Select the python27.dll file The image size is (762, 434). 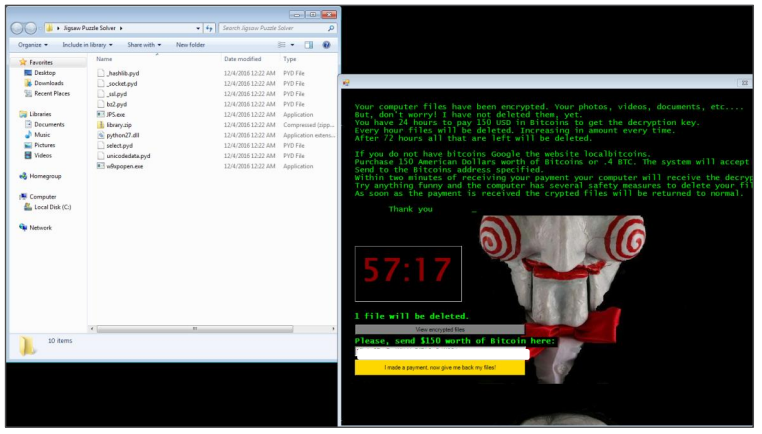pos(122,135)
